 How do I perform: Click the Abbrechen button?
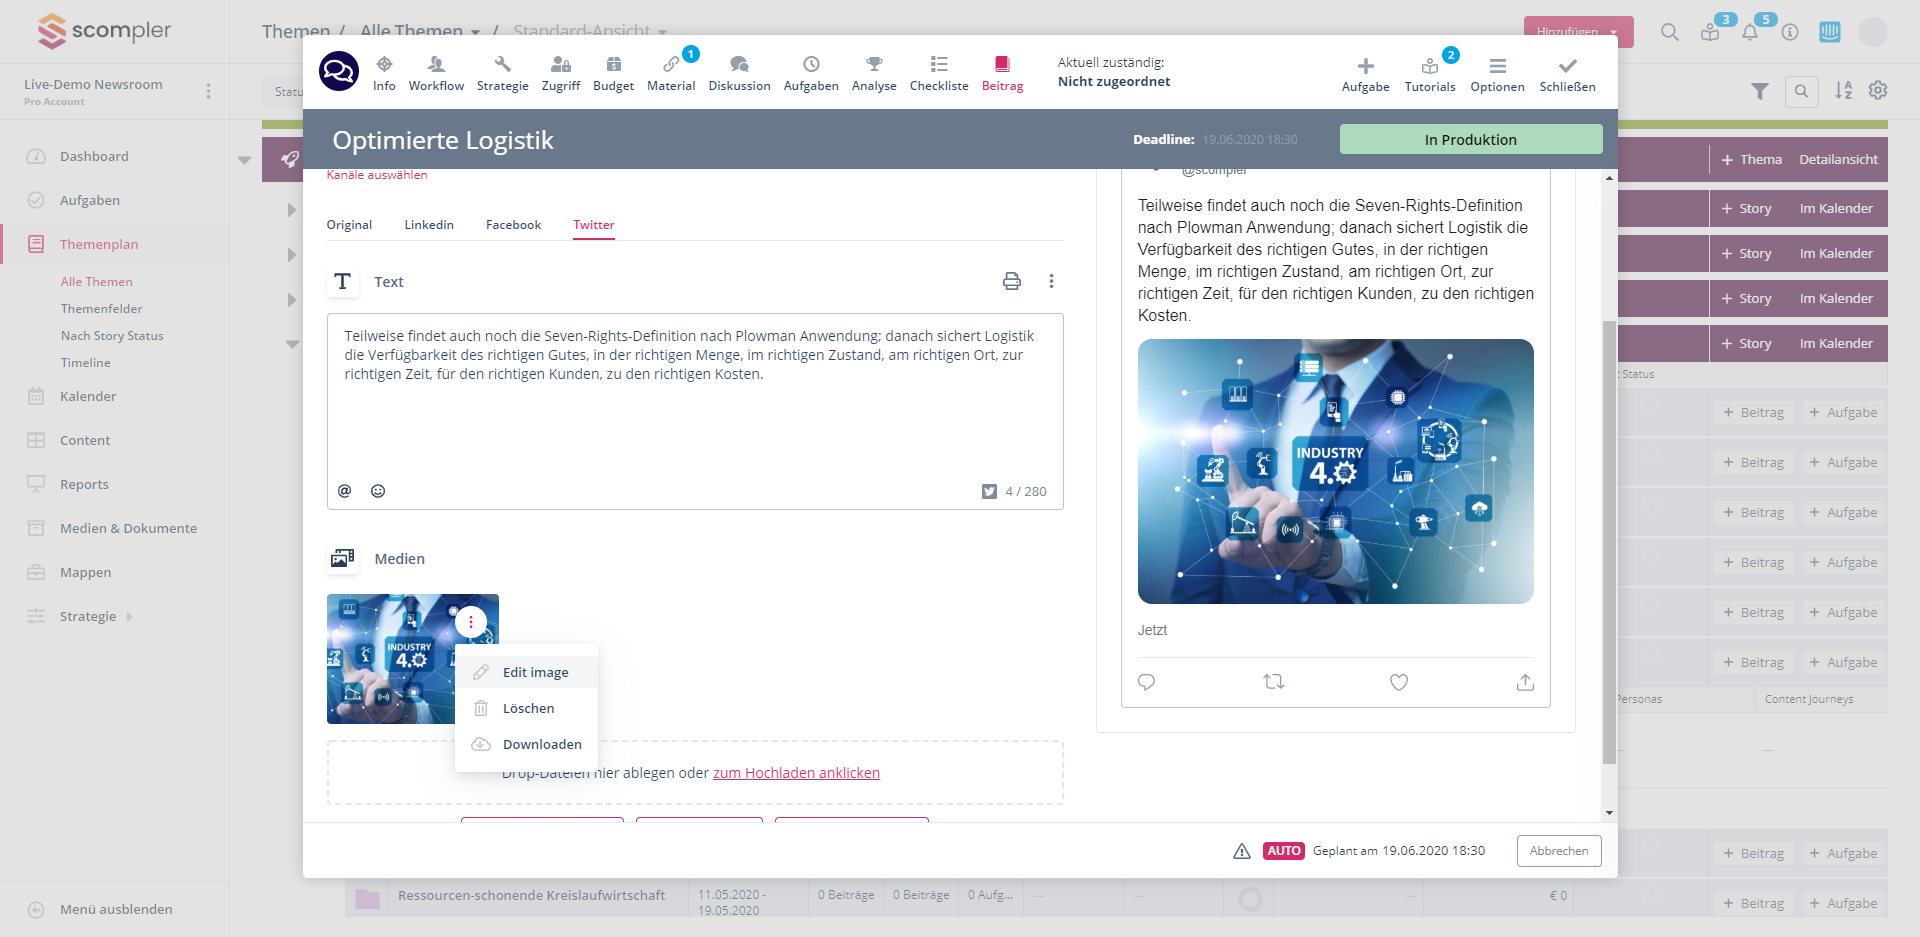(1559, 851)
